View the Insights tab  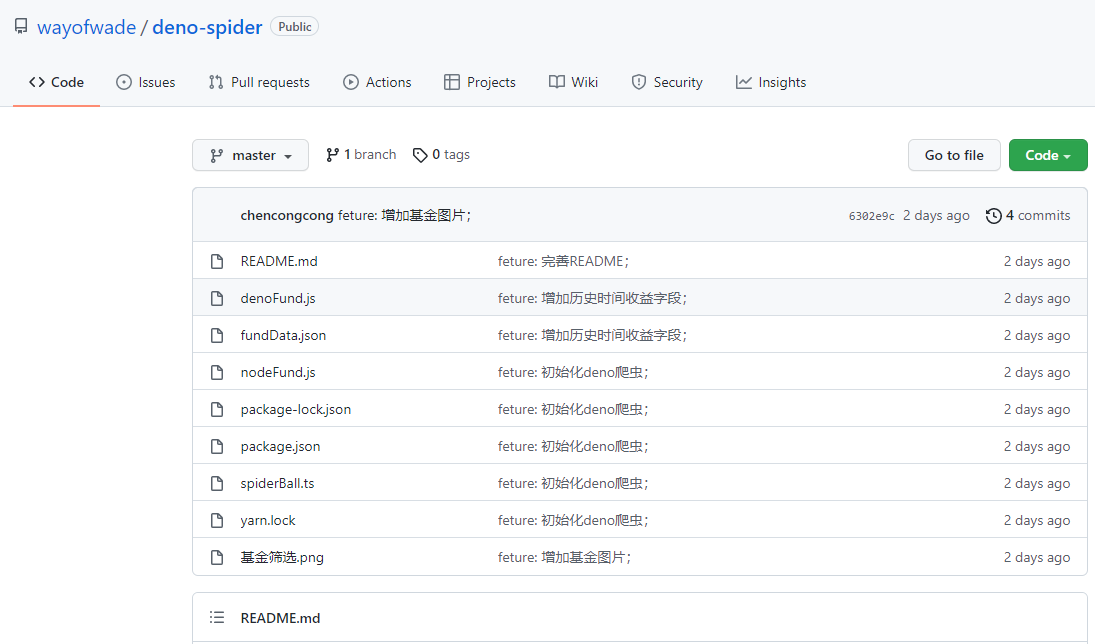(x=771, y=82)
